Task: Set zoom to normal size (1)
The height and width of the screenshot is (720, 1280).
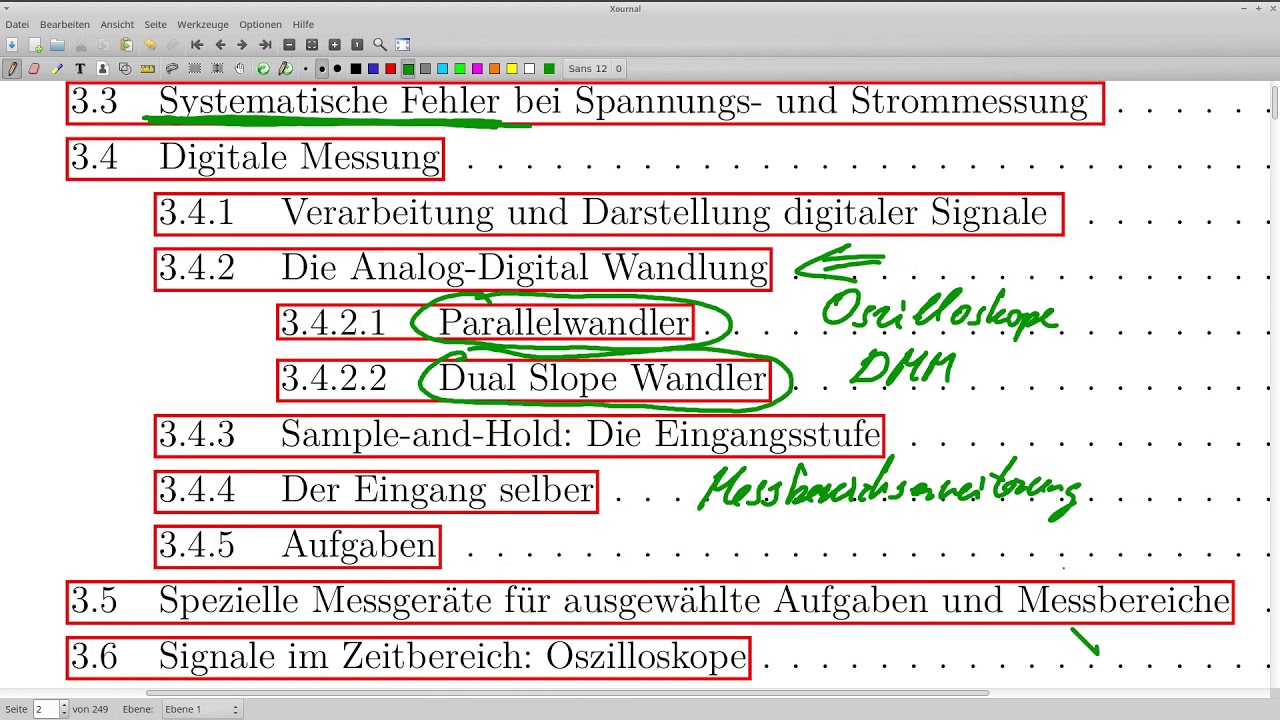Action: 357,45
